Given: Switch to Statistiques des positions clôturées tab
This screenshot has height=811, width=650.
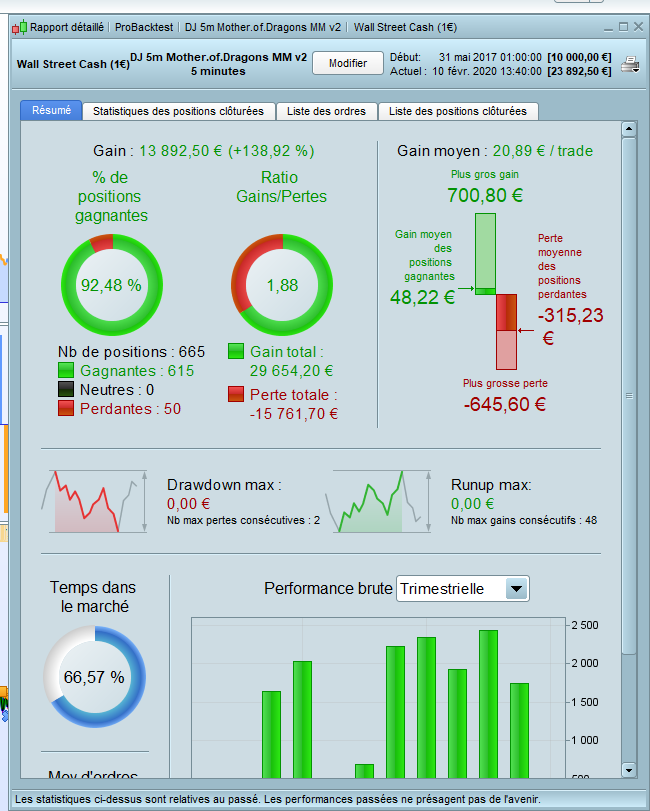Looking at the screenshot, I should [178, 111].
